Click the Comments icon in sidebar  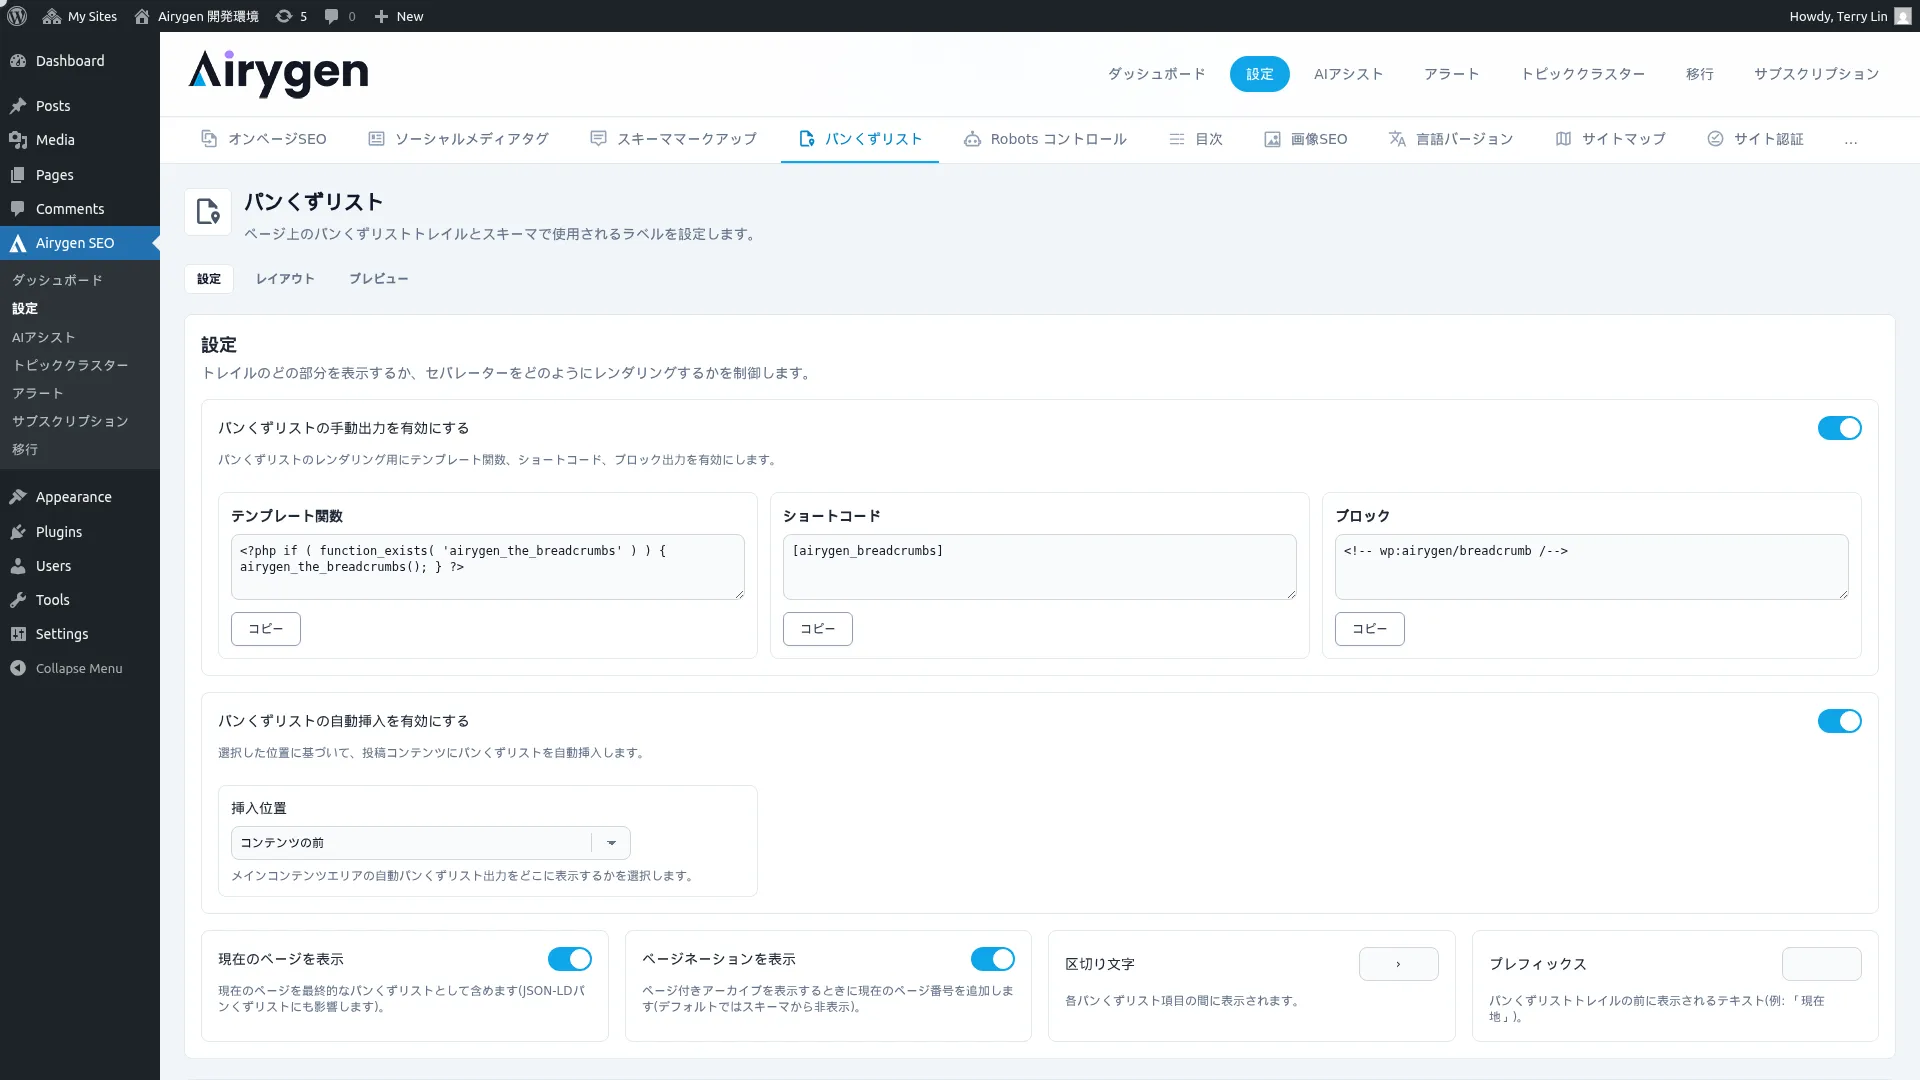point(18,209)
